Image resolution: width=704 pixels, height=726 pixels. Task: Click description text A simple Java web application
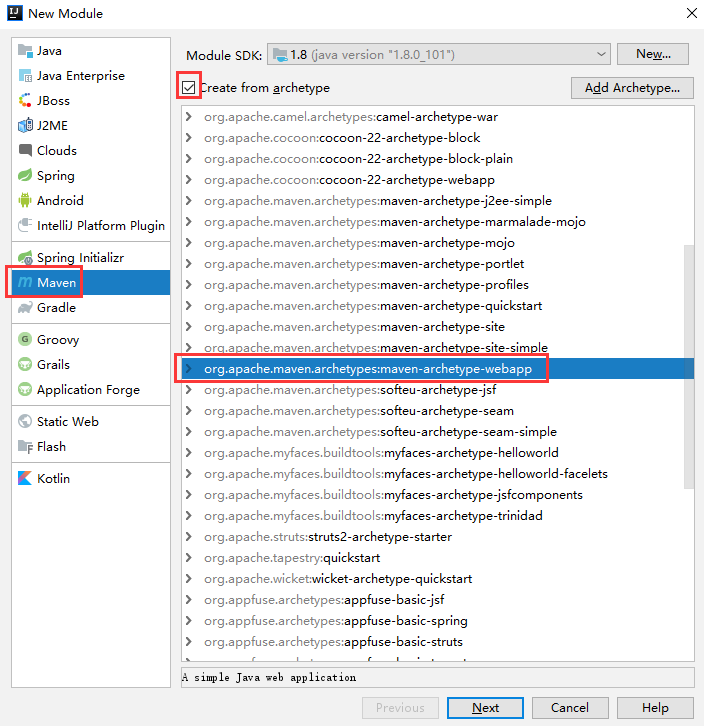tap(269, 677)
